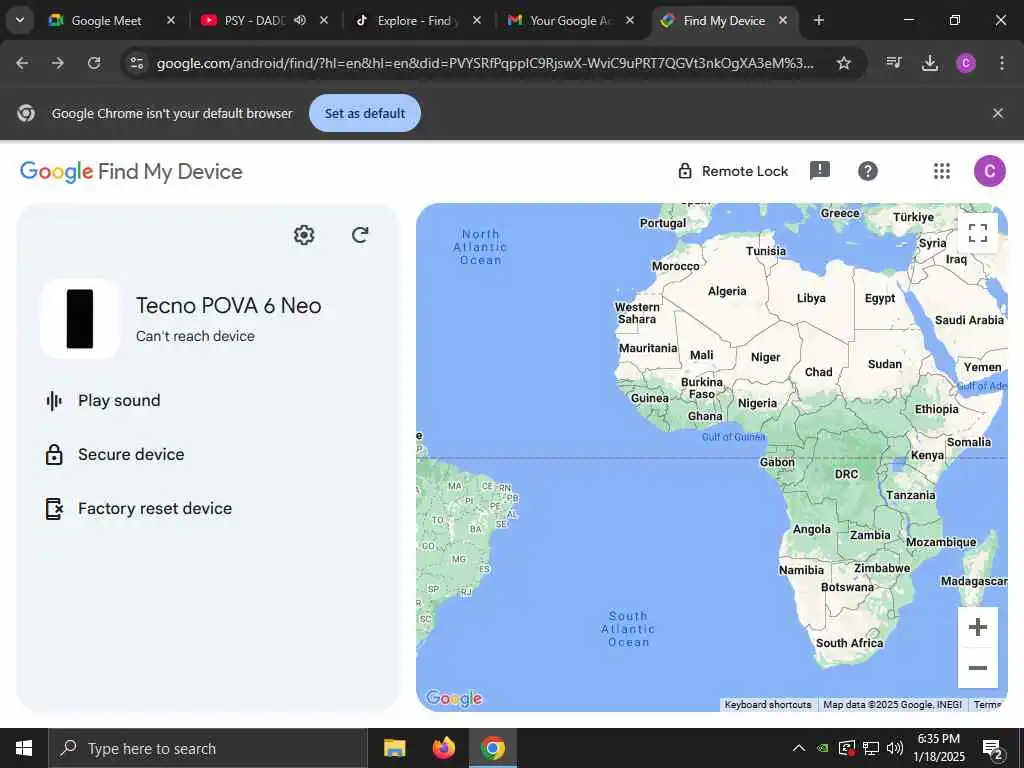Switch to the PSY - DADDY YouTube tab
Viewport: 1024px width, 768px height.
coord(255,21)
